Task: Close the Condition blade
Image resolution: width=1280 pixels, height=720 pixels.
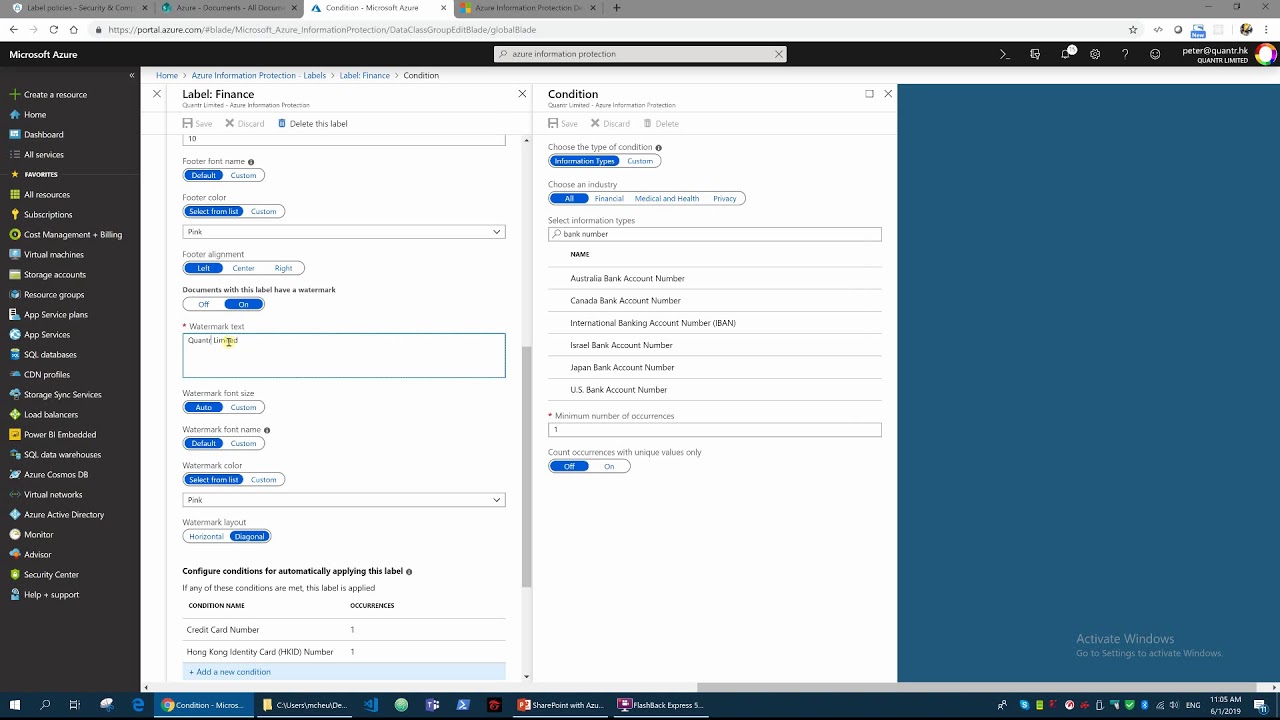Action: coord(888,93)
